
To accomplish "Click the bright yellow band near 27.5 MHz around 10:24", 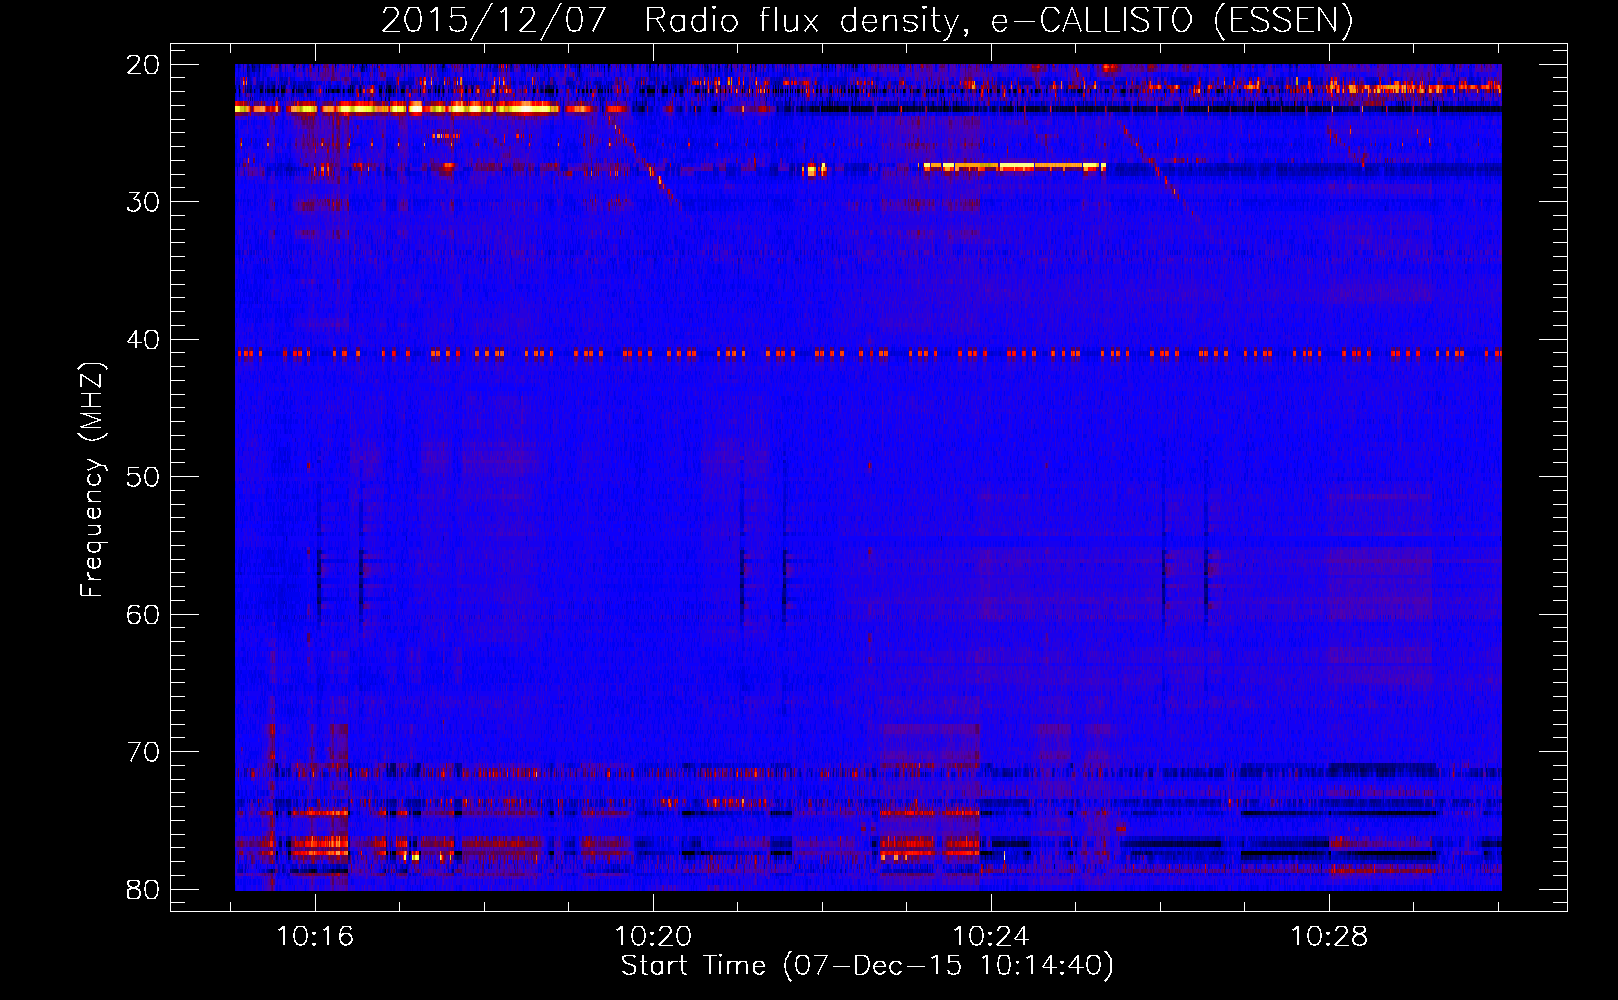I will click(x=1013, y=167).
